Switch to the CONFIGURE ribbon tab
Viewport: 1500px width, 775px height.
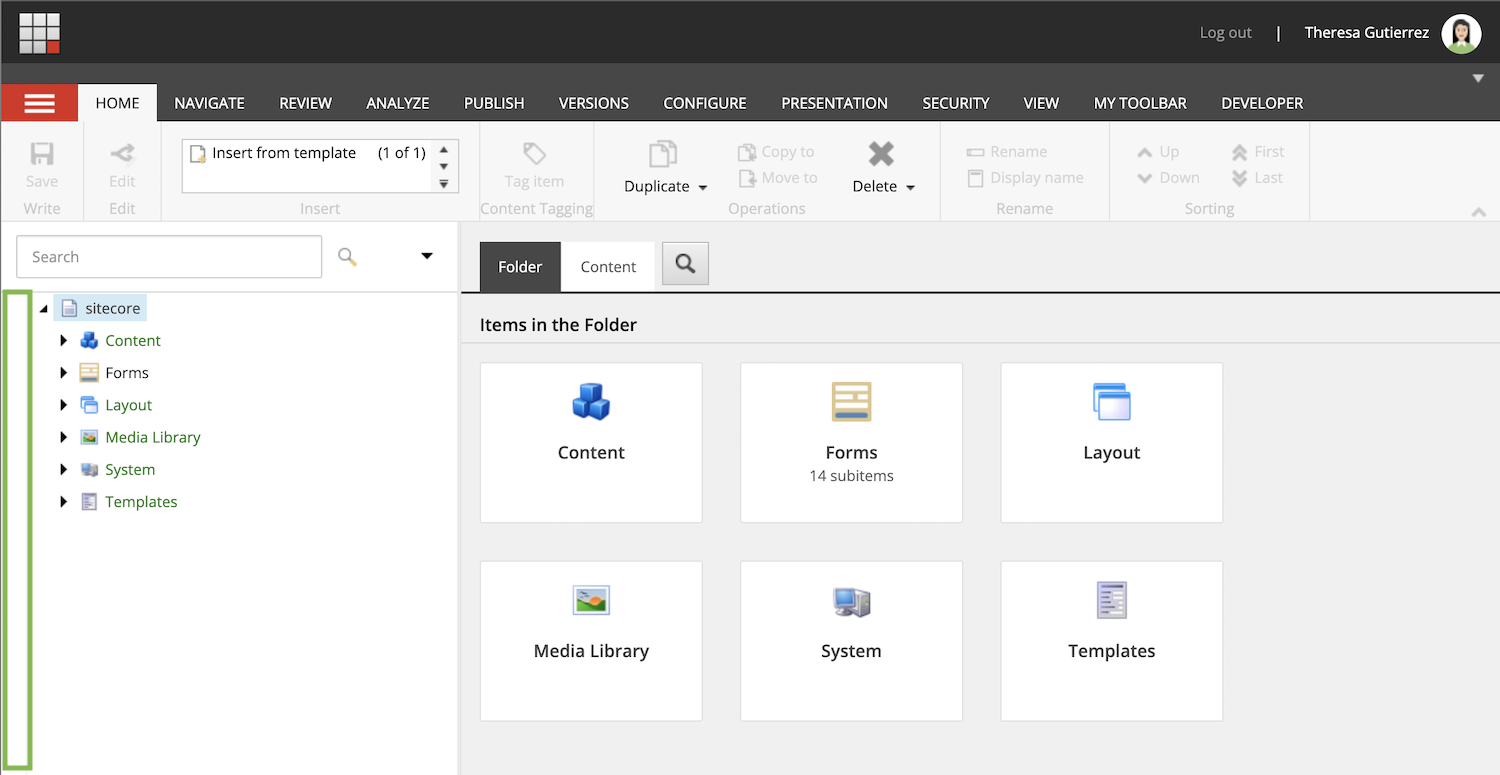[x=705, y=103]
